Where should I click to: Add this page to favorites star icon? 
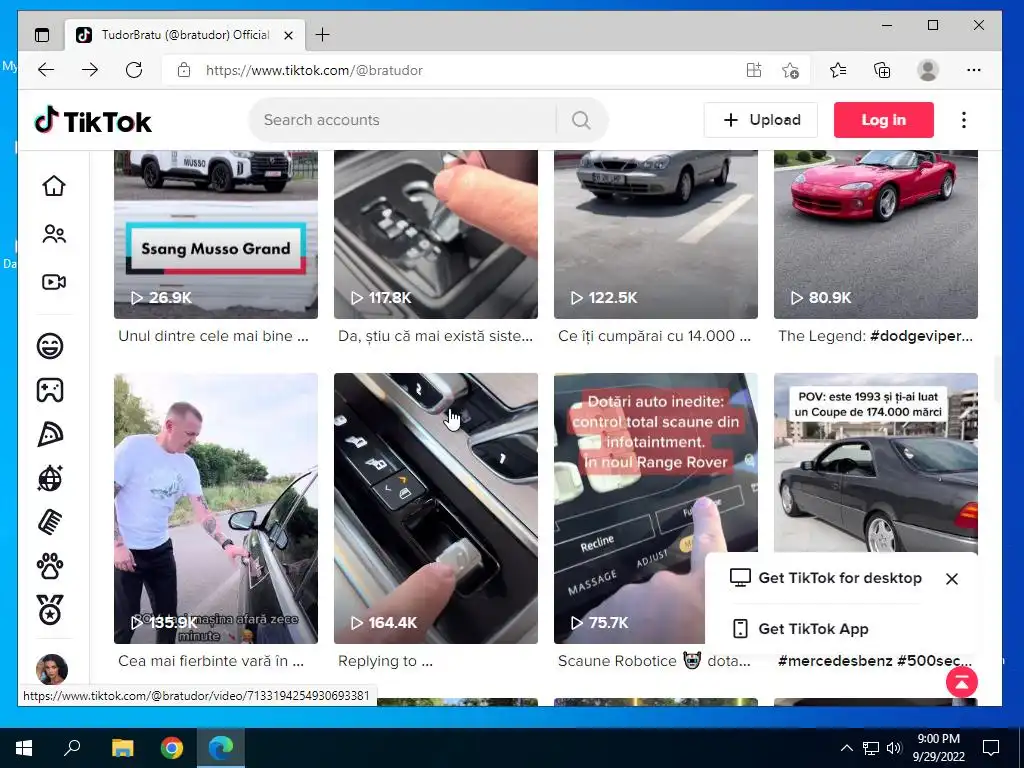790,70
